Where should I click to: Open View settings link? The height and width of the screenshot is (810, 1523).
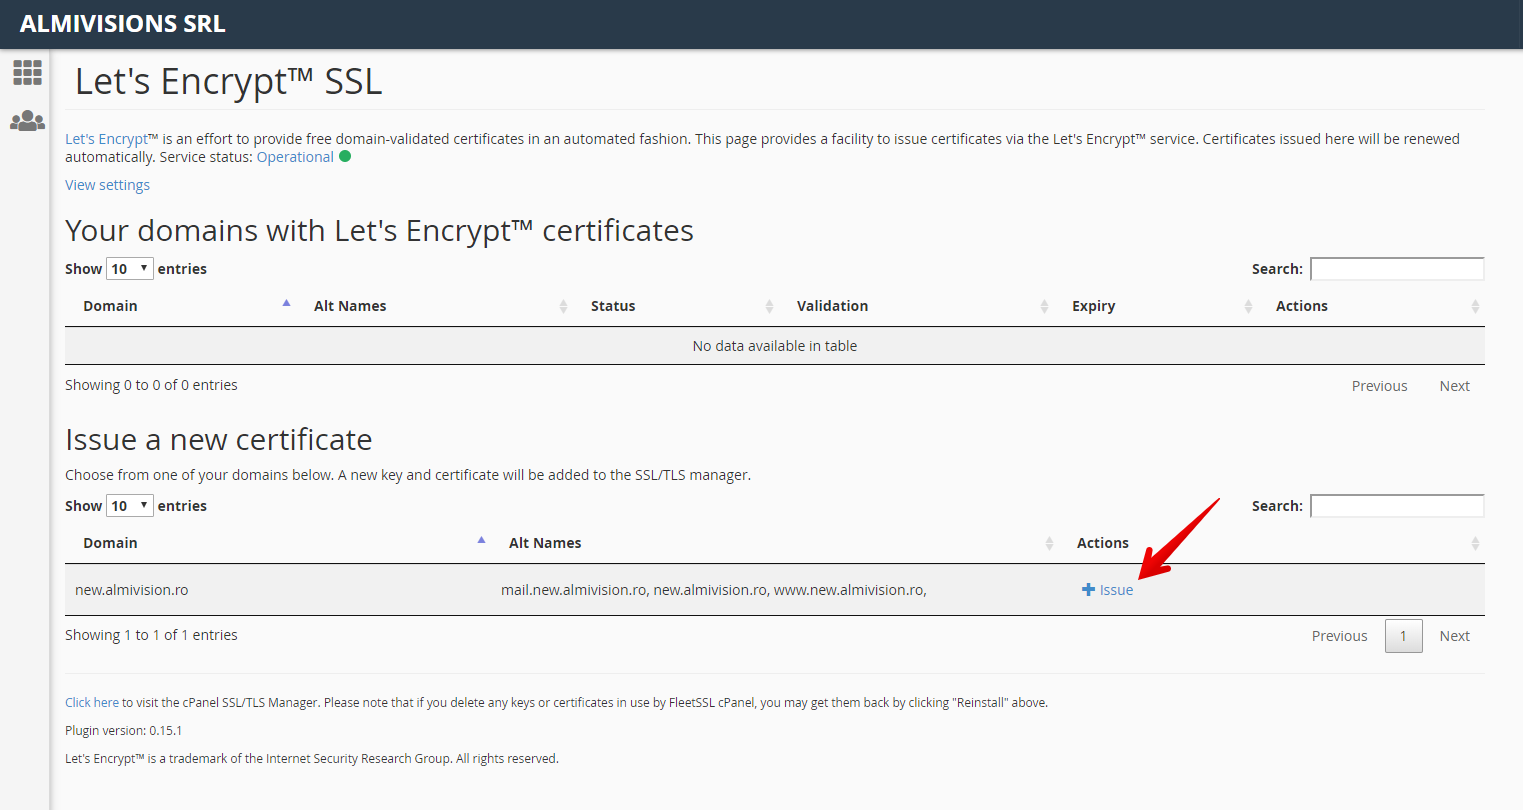[107, 185]
